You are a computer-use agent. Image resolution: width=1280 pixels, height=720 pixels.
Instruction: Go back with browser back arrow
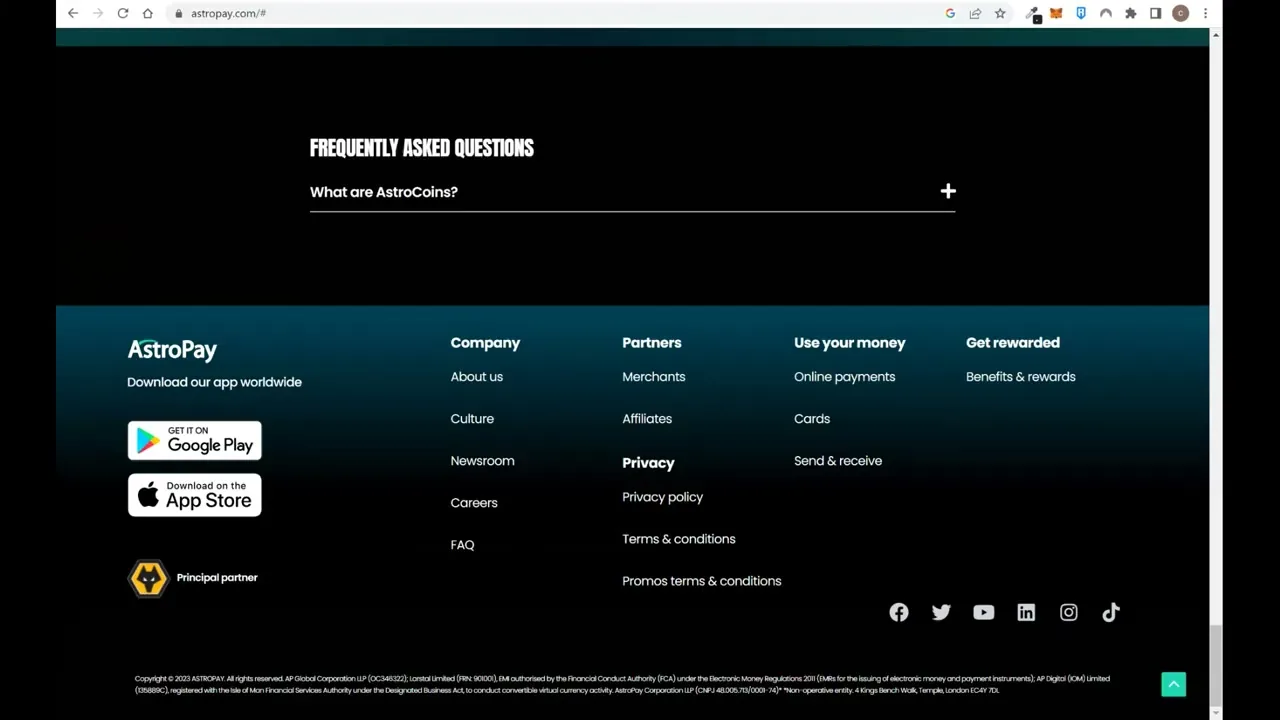coord(73,13)
